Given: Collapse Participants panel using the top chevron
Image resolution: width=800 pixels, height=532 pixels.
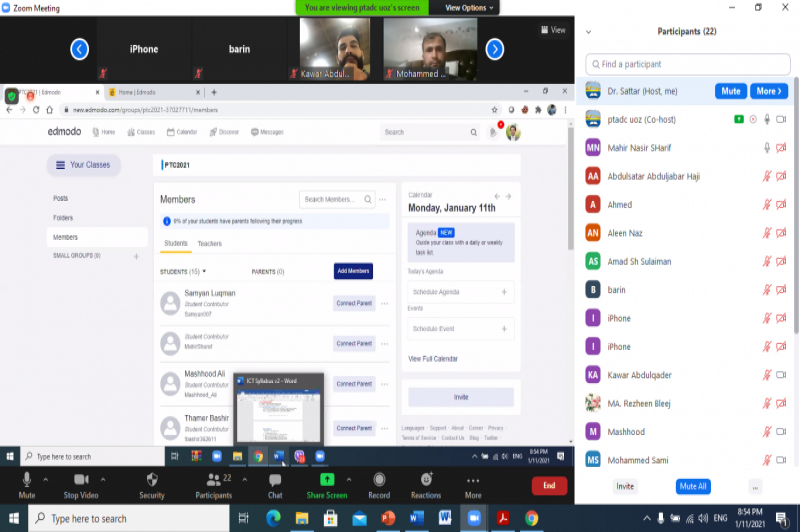Looking at the screenshot, I should point(588,32).
